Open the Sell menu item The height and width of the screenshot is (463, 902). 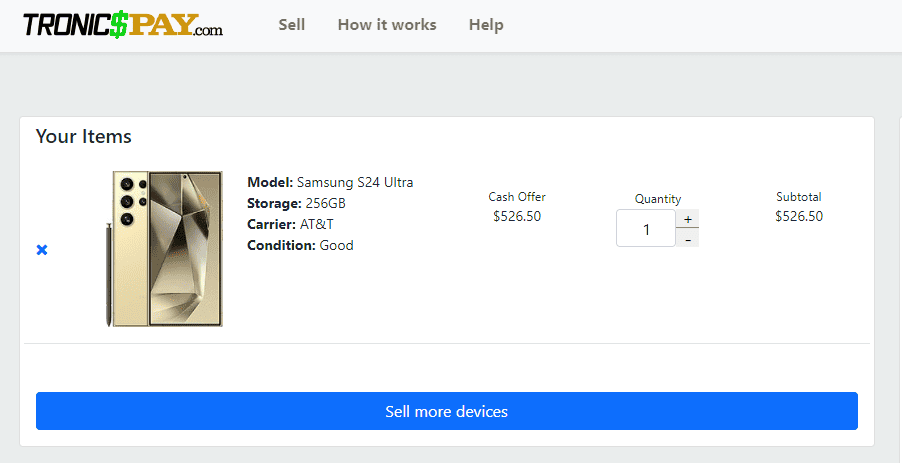[x=292, y=25]
